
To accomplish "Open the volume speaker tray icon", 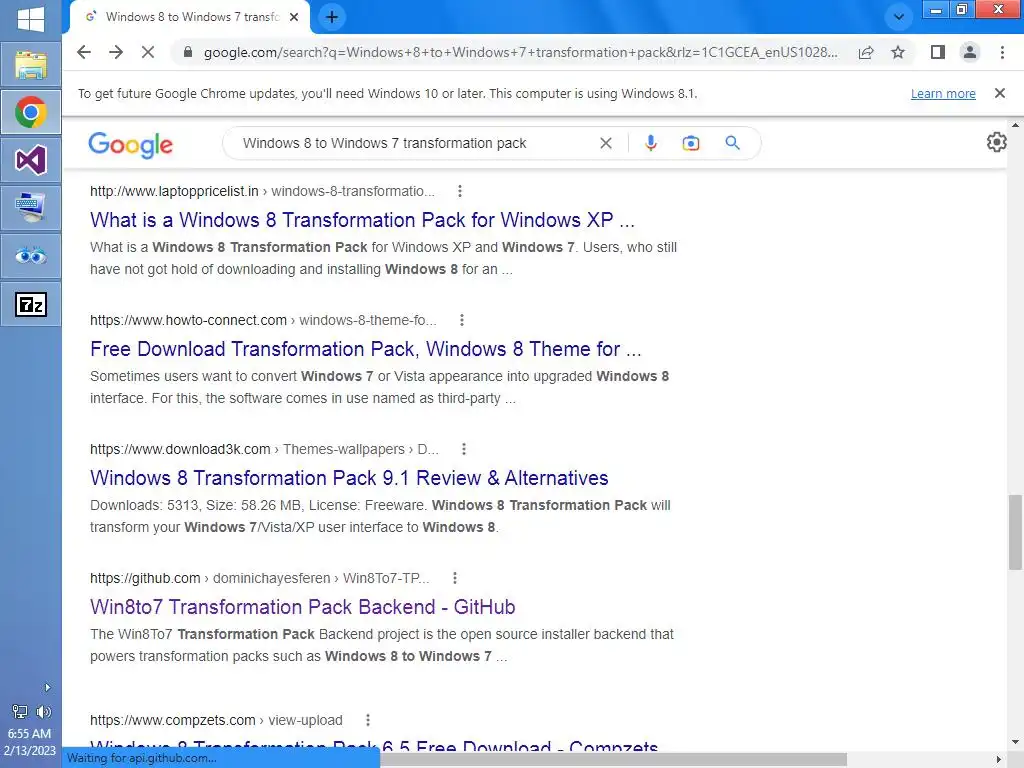I will (43, 712).
